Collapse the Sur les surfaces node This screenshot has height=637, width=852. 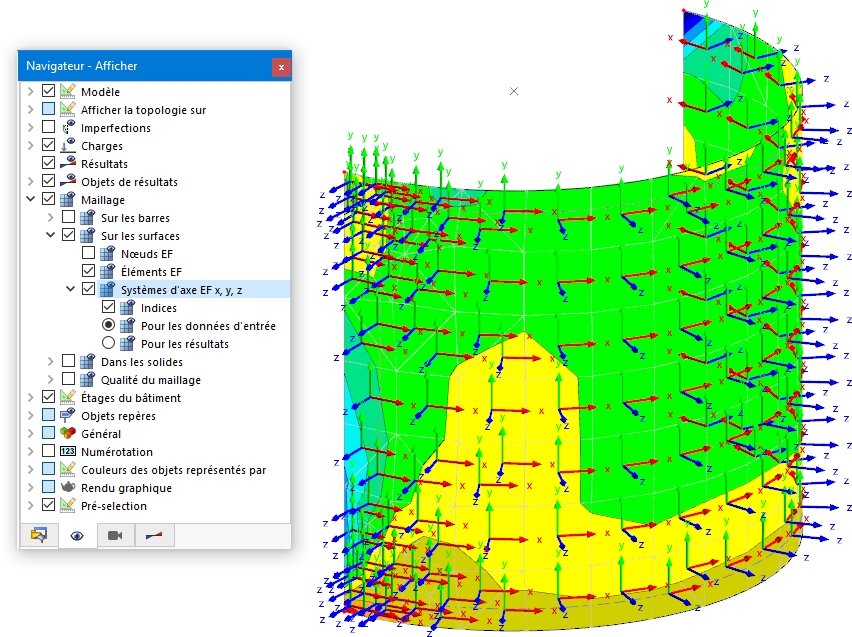tap(50, 236)
